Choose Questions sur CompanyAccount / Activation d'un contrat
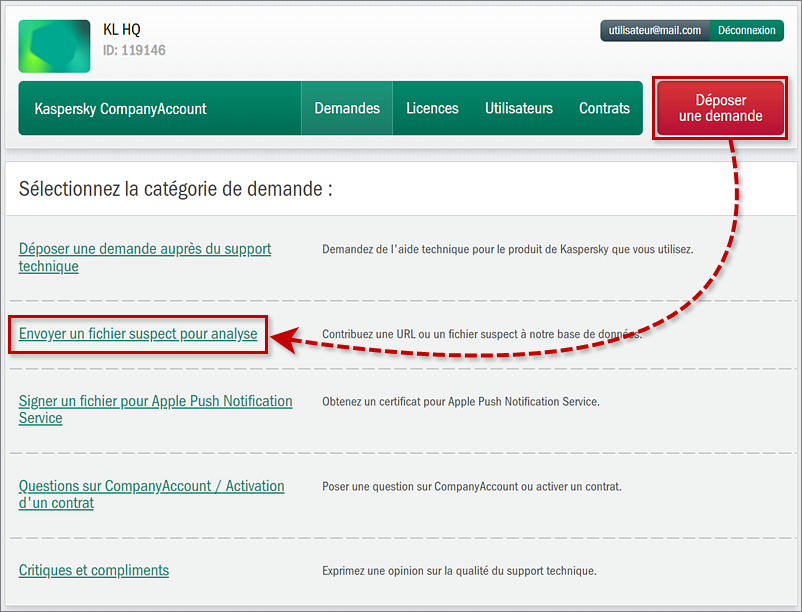802x612 pixels. coord(151,494)
